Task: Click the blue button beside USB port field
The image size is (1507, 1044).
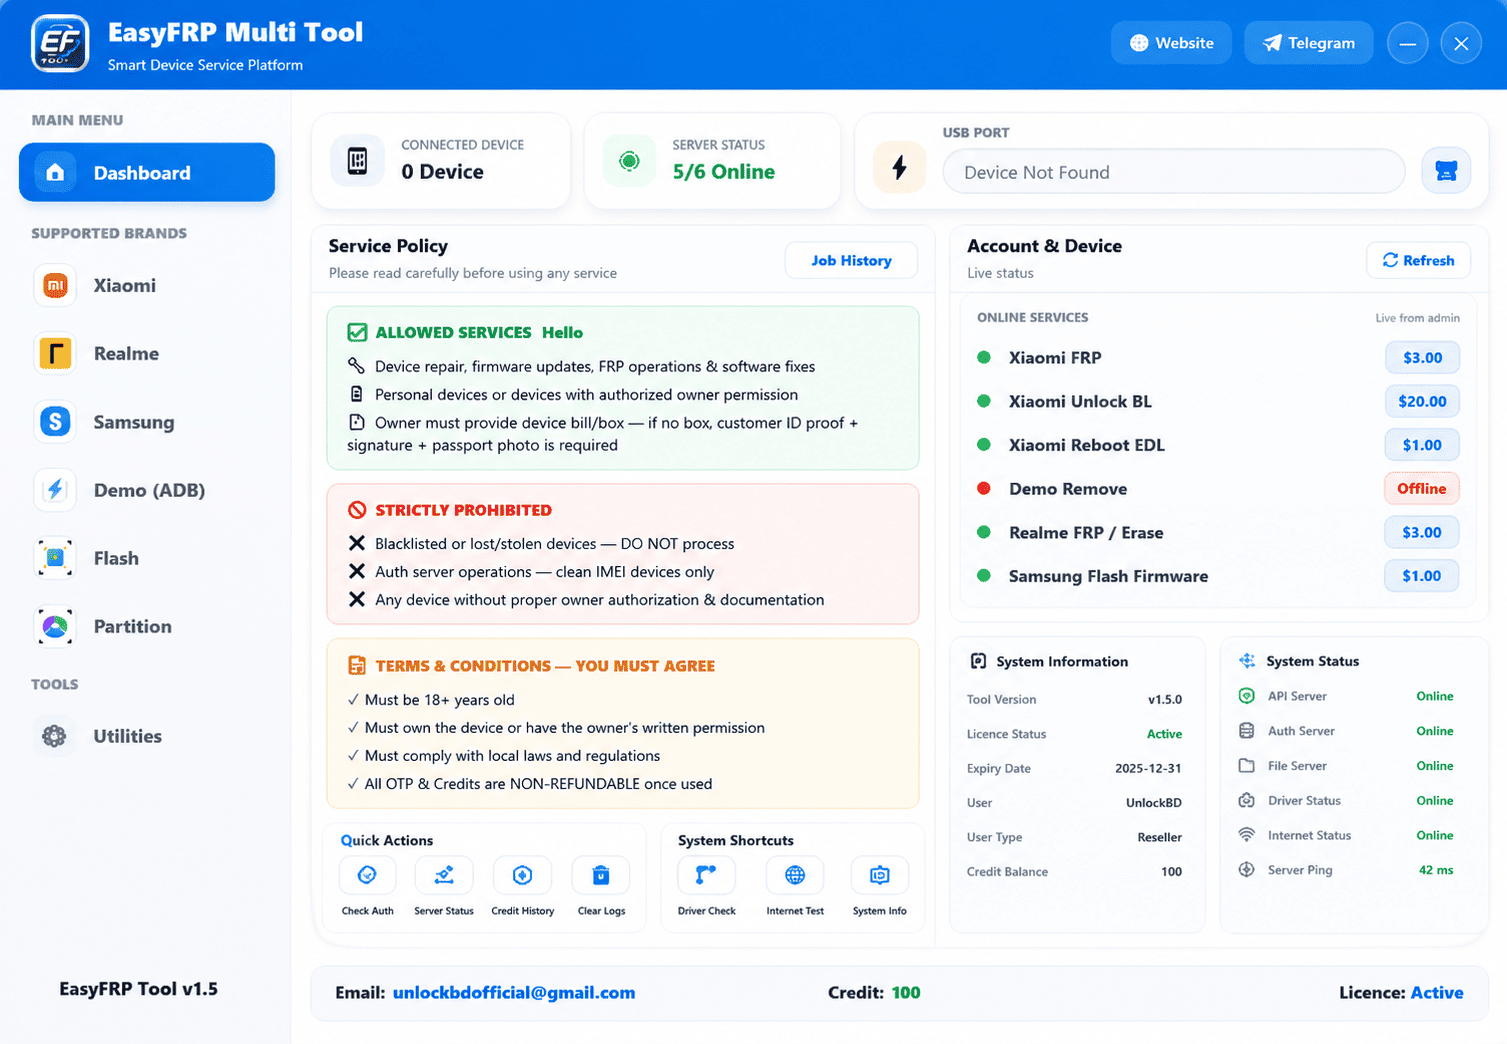Action: click(x=1446, y=172)
